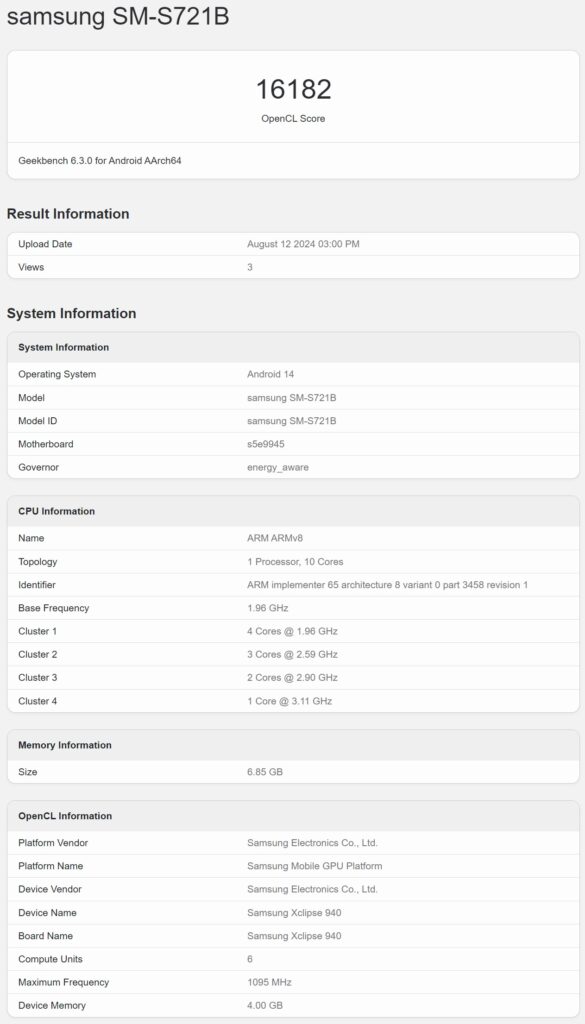Screen dimensions: 585x1024
Task: Click the Maximum Frequency value 1095 MHz
Action: pyautogui.click(x=269, y=982)
